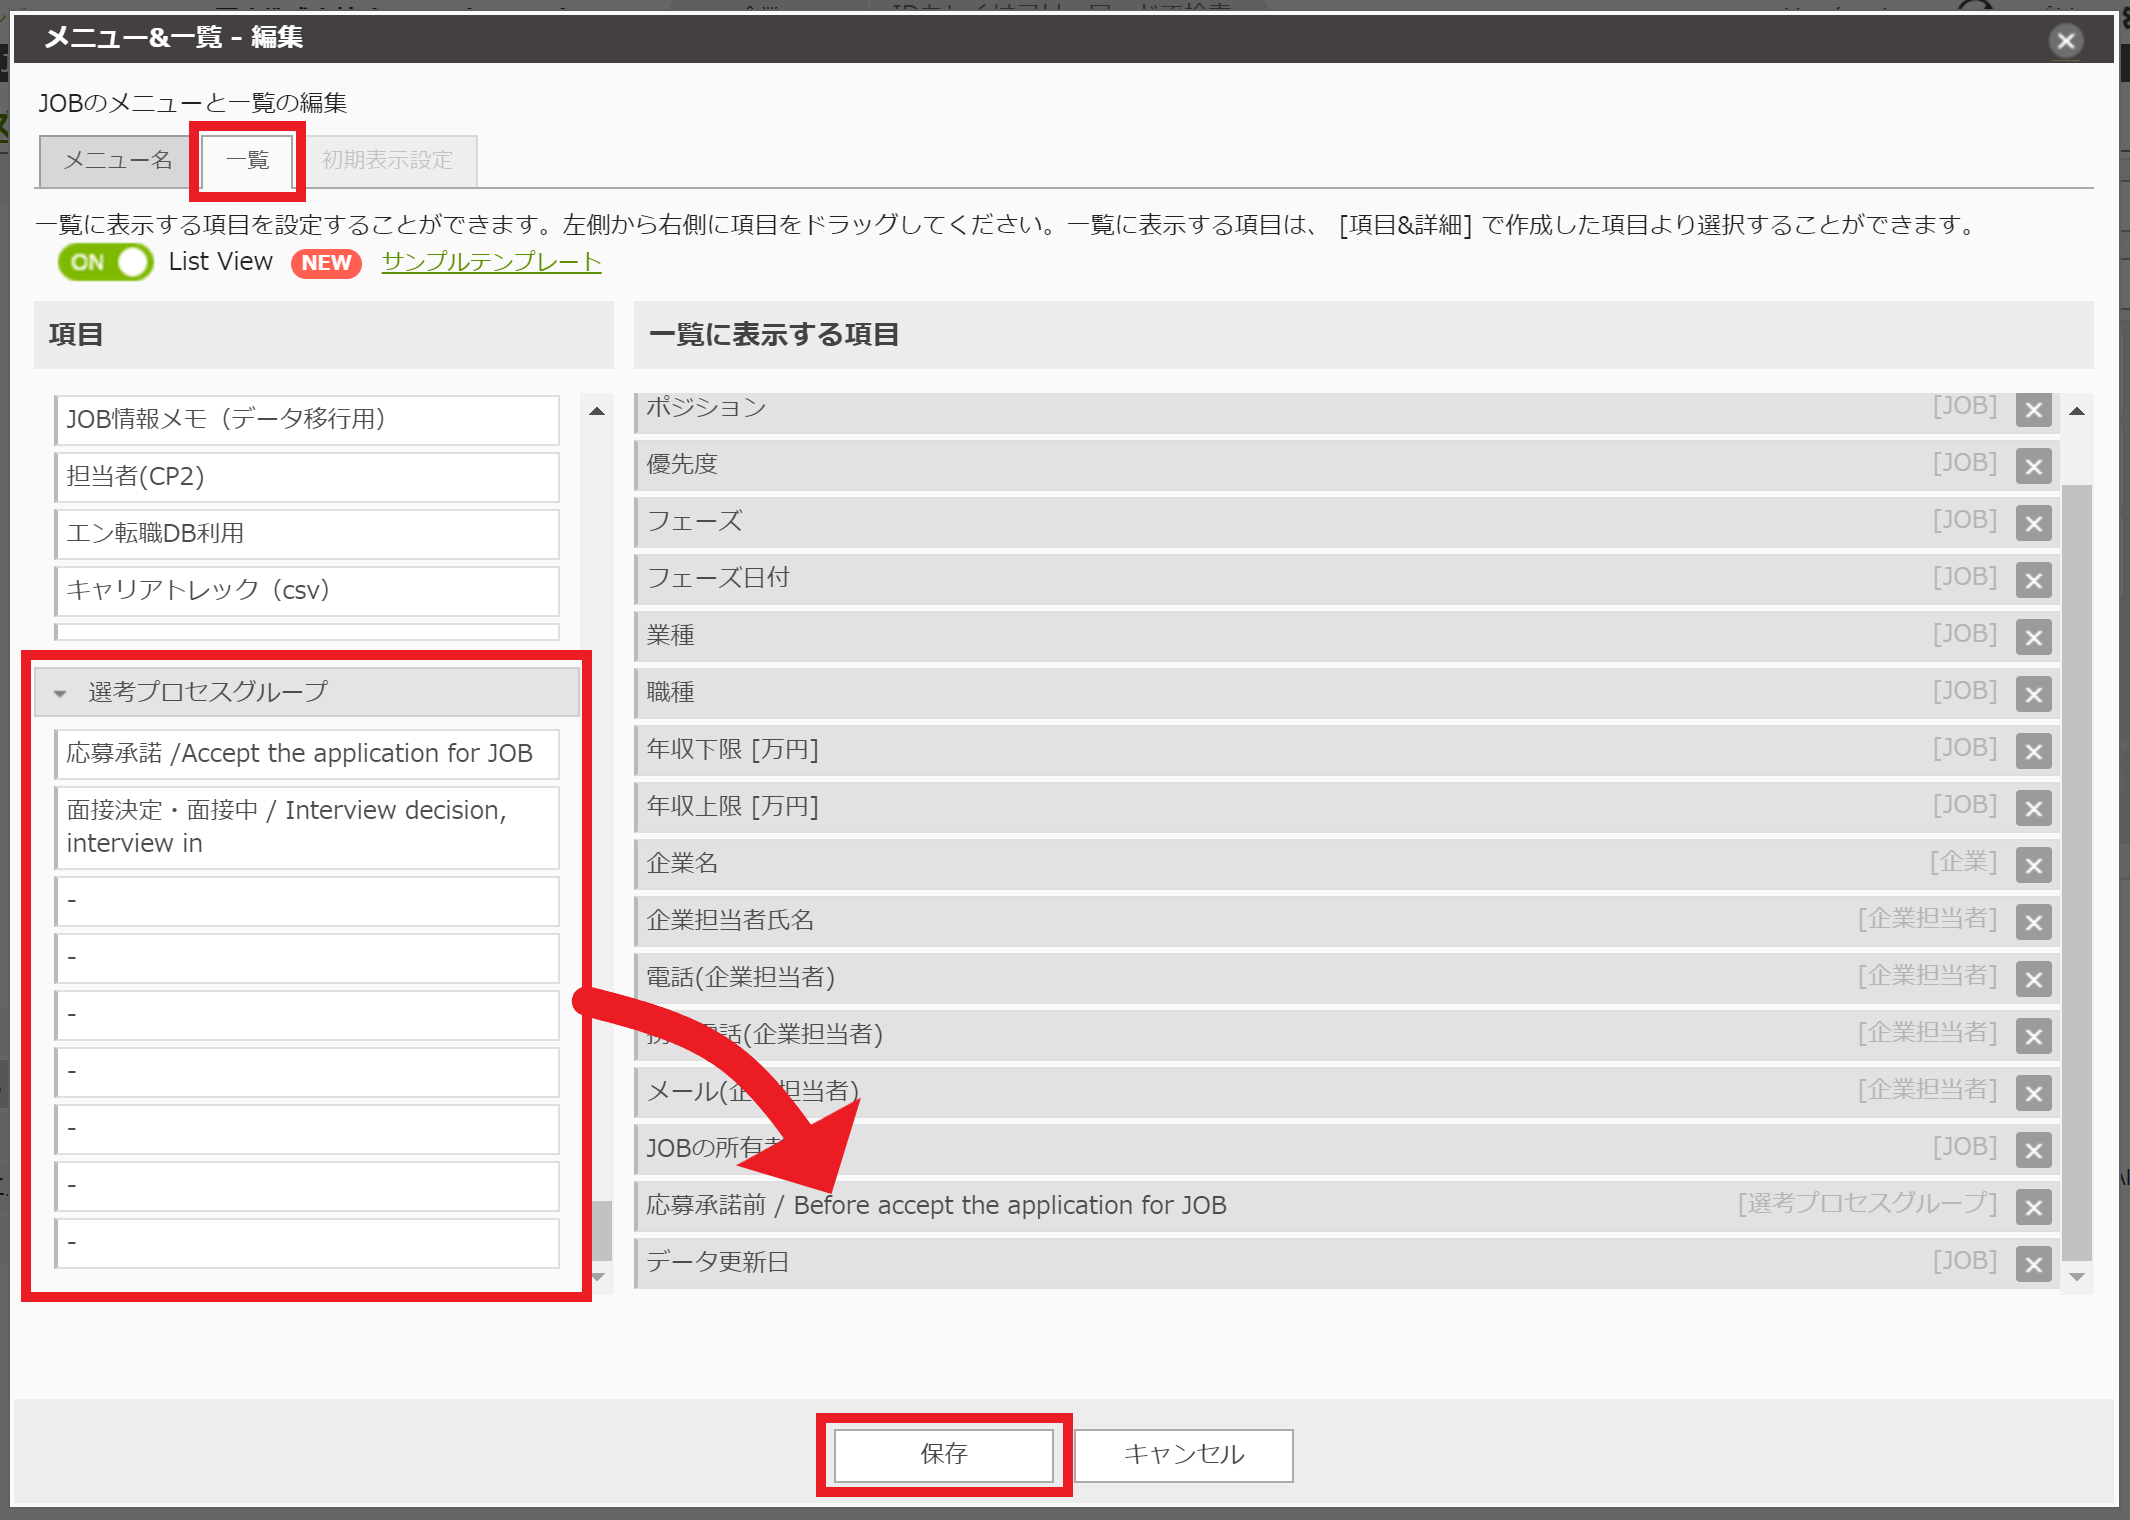Remove 業種 from the list columns
Image resolution: width=2130 pixels, height=1520 pixels.
[2033, 638]
